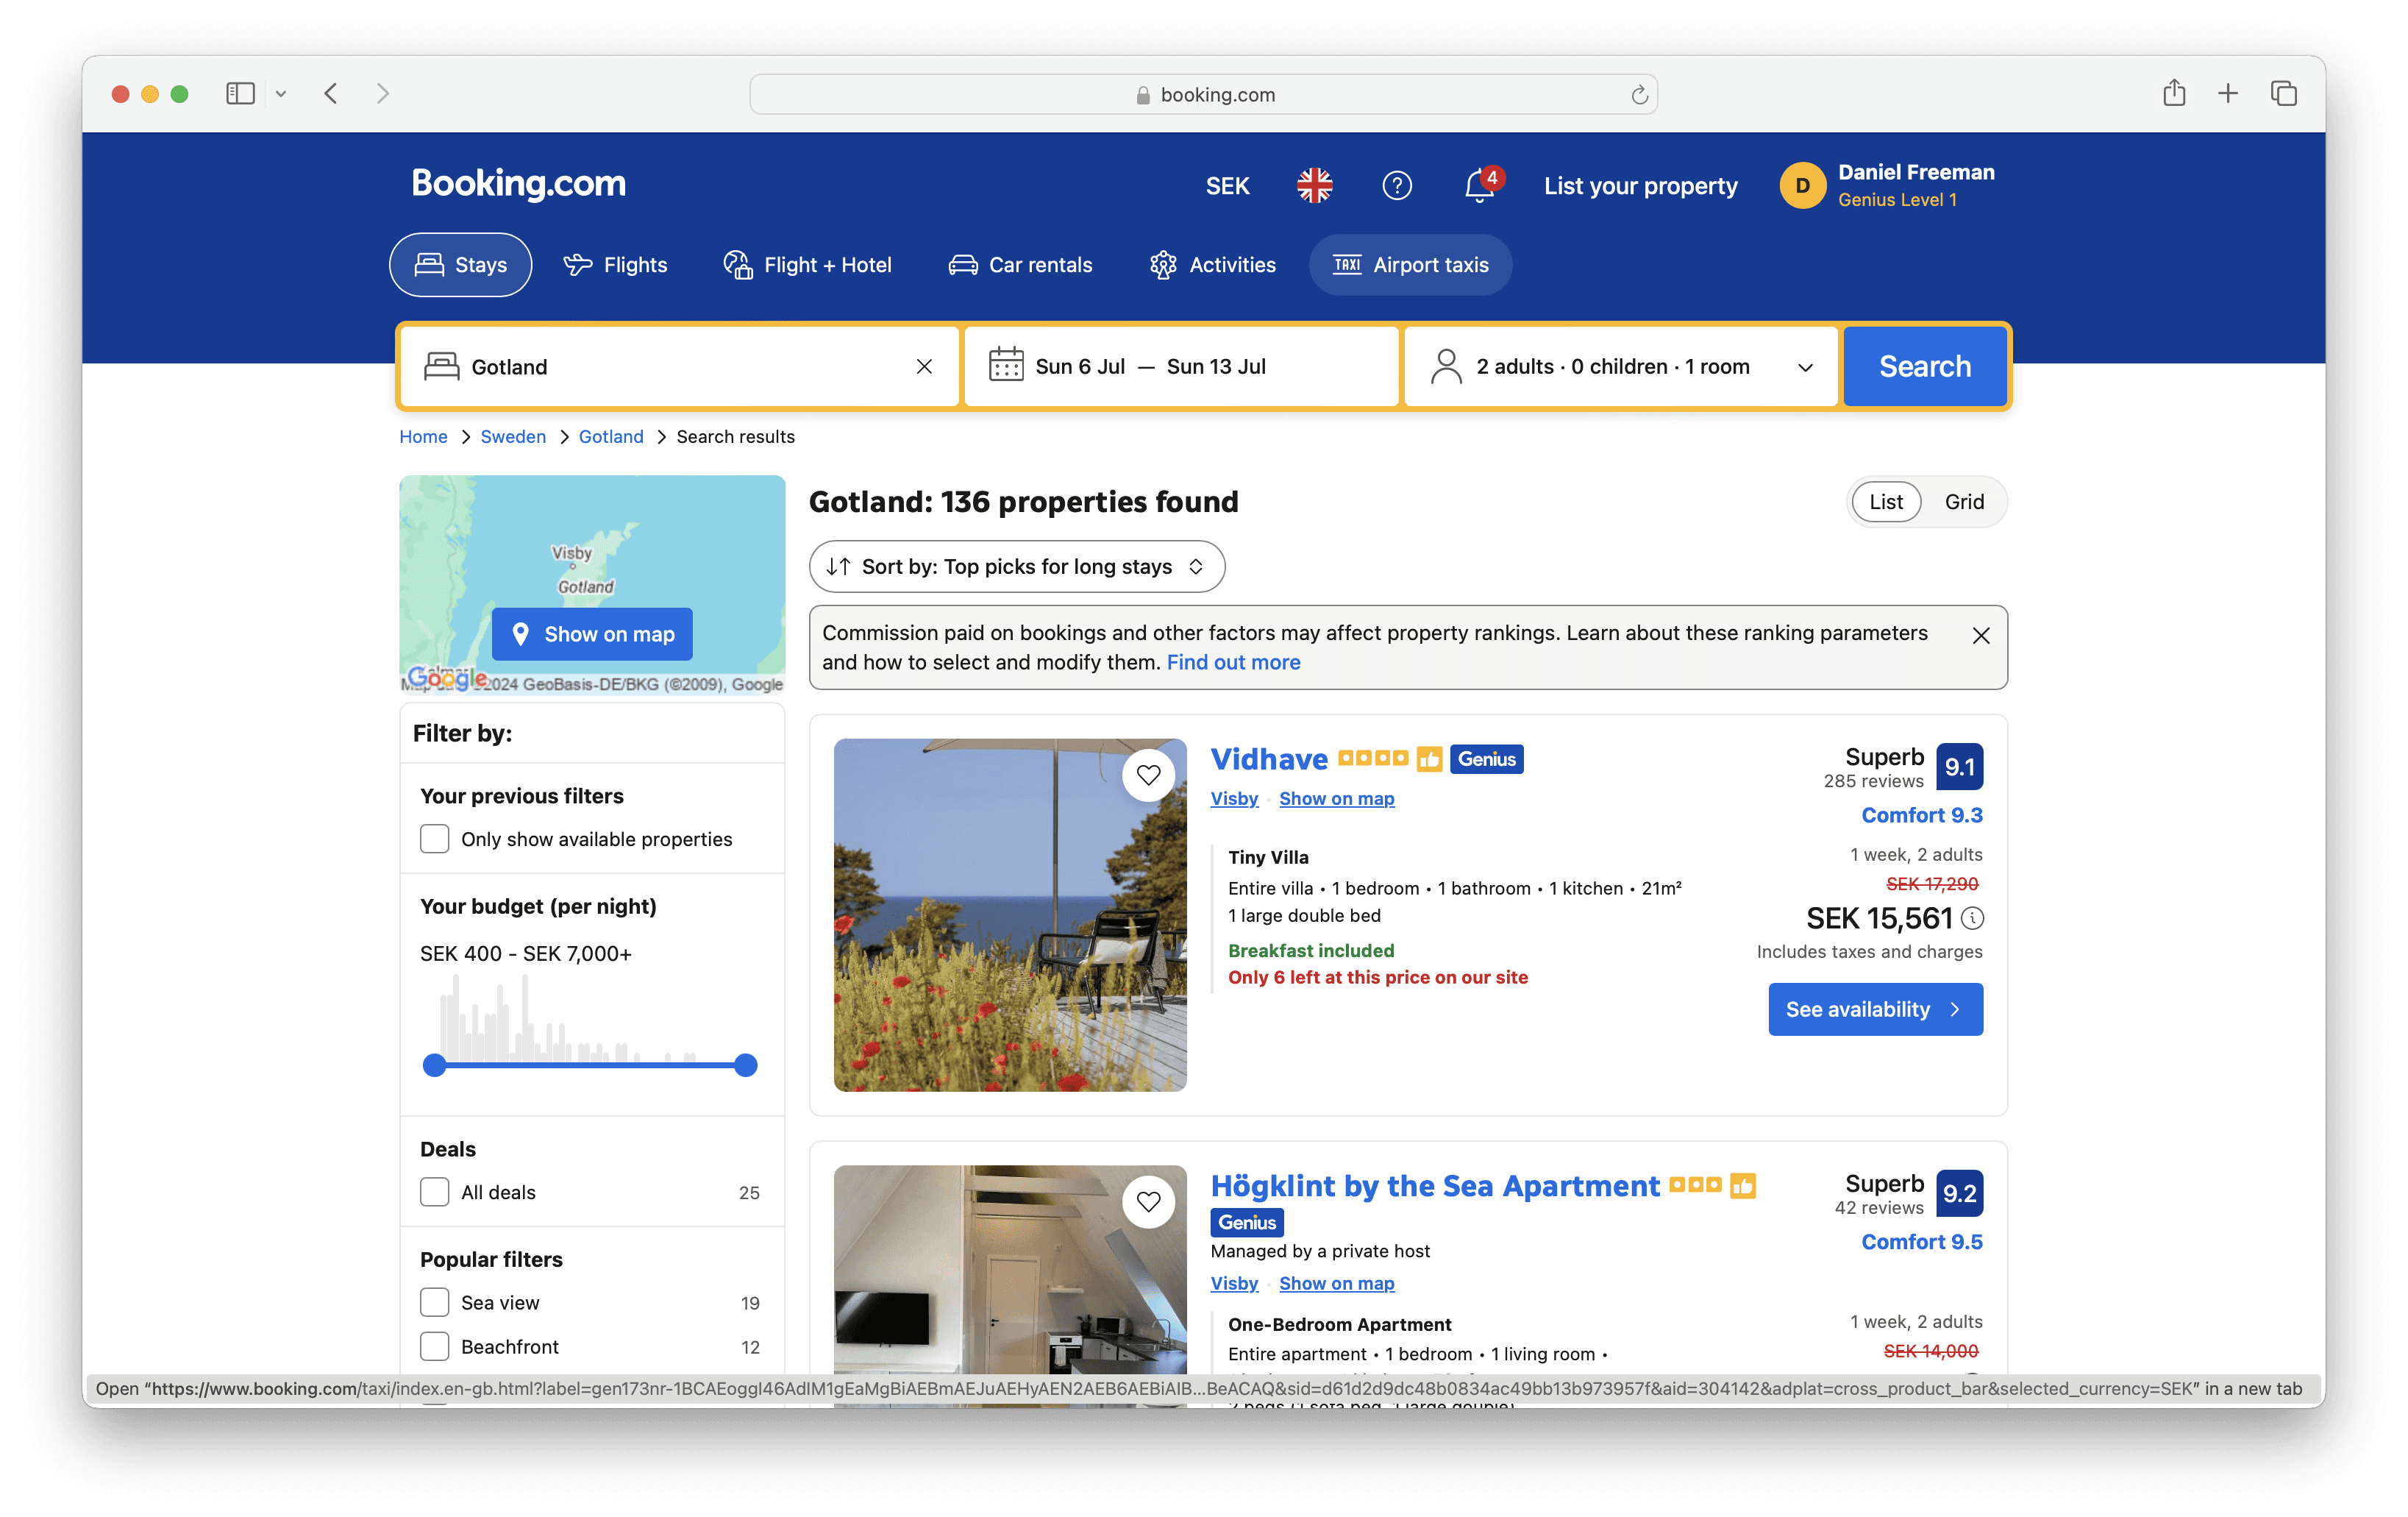Click Visby location link under Vidhave
The image size is (2408, 1517).
coord(1234,798)
